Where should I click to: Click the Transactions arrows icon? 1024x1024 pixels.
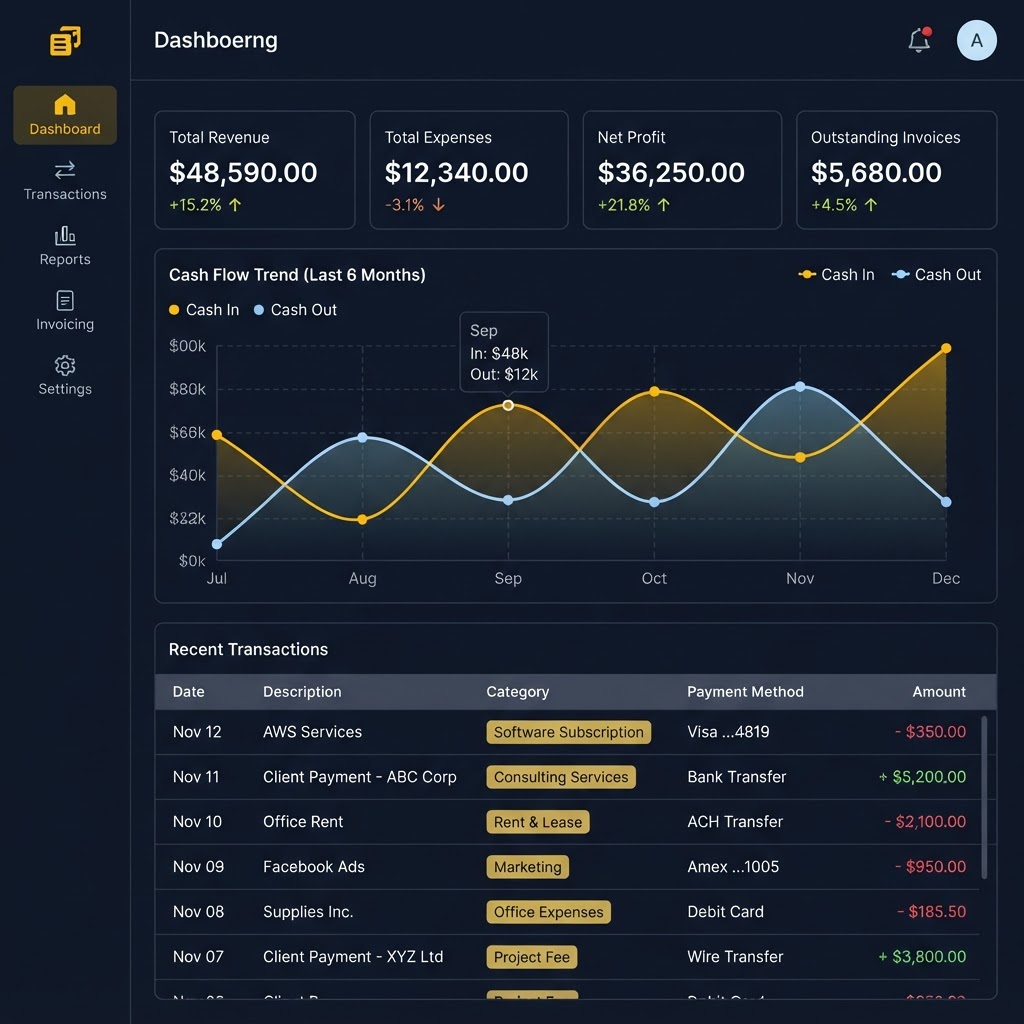click(65, 170)
